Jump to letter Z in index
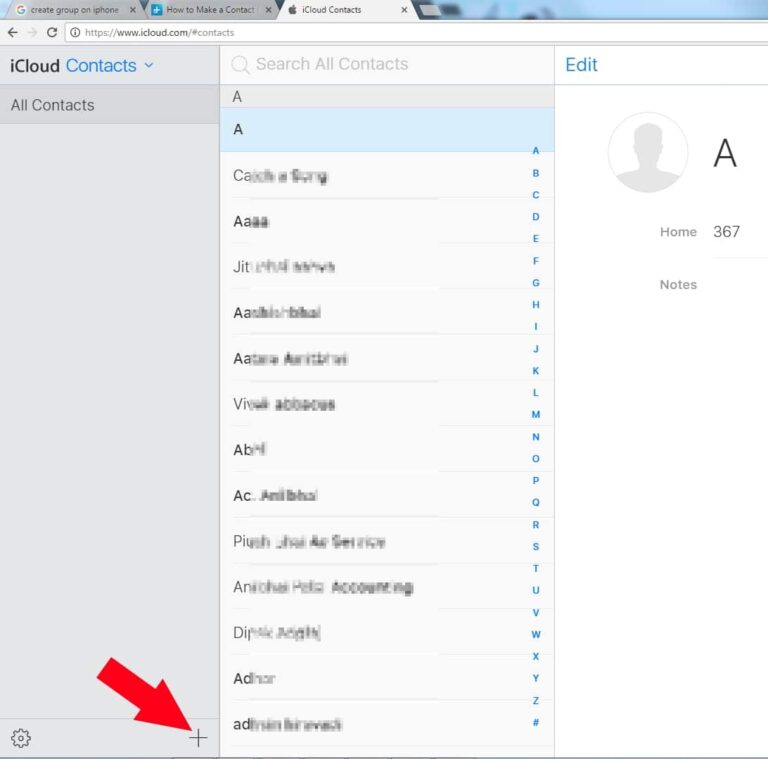768x759 pixels. (536, 700)
